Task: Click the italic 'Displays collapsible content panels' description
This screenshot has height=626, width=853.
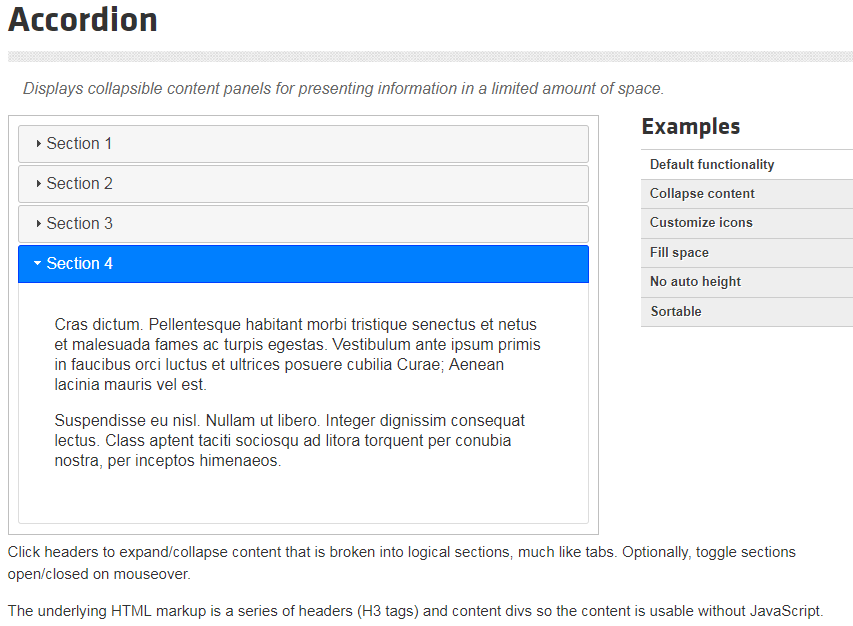Action: (343, 89)
